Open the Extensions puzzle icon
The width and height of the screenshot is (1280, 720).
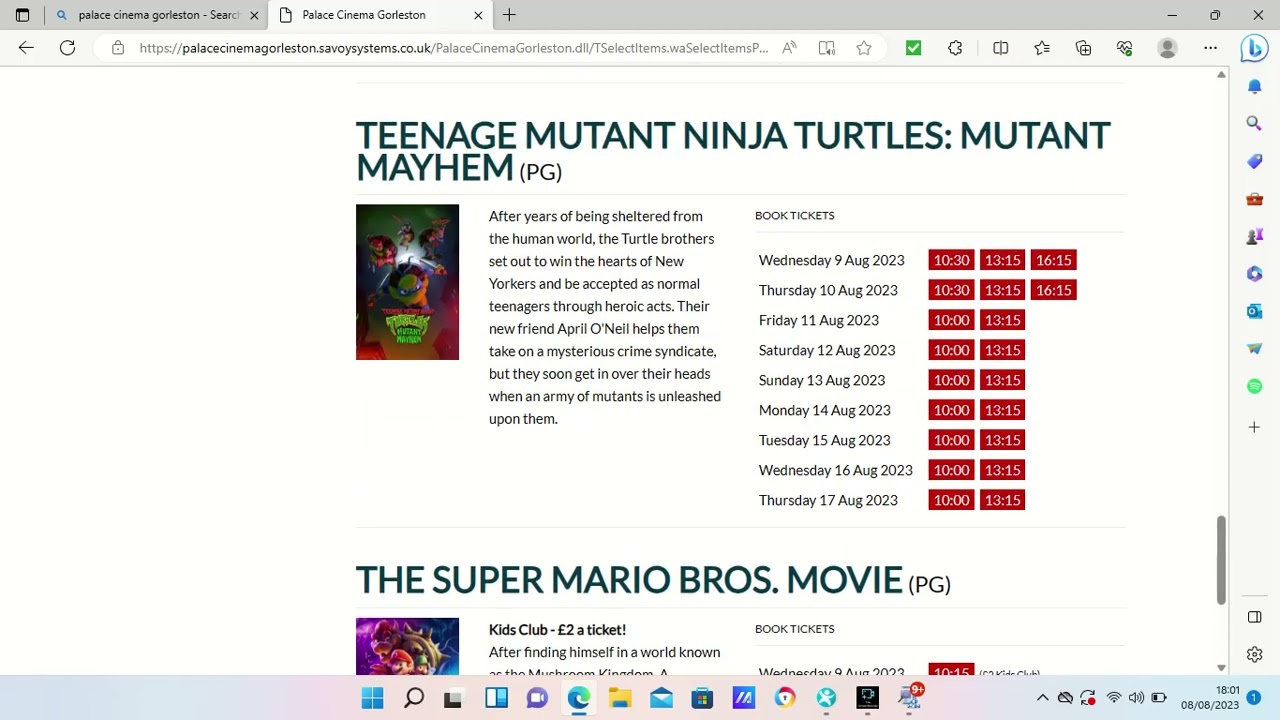(x=955, y=48)
